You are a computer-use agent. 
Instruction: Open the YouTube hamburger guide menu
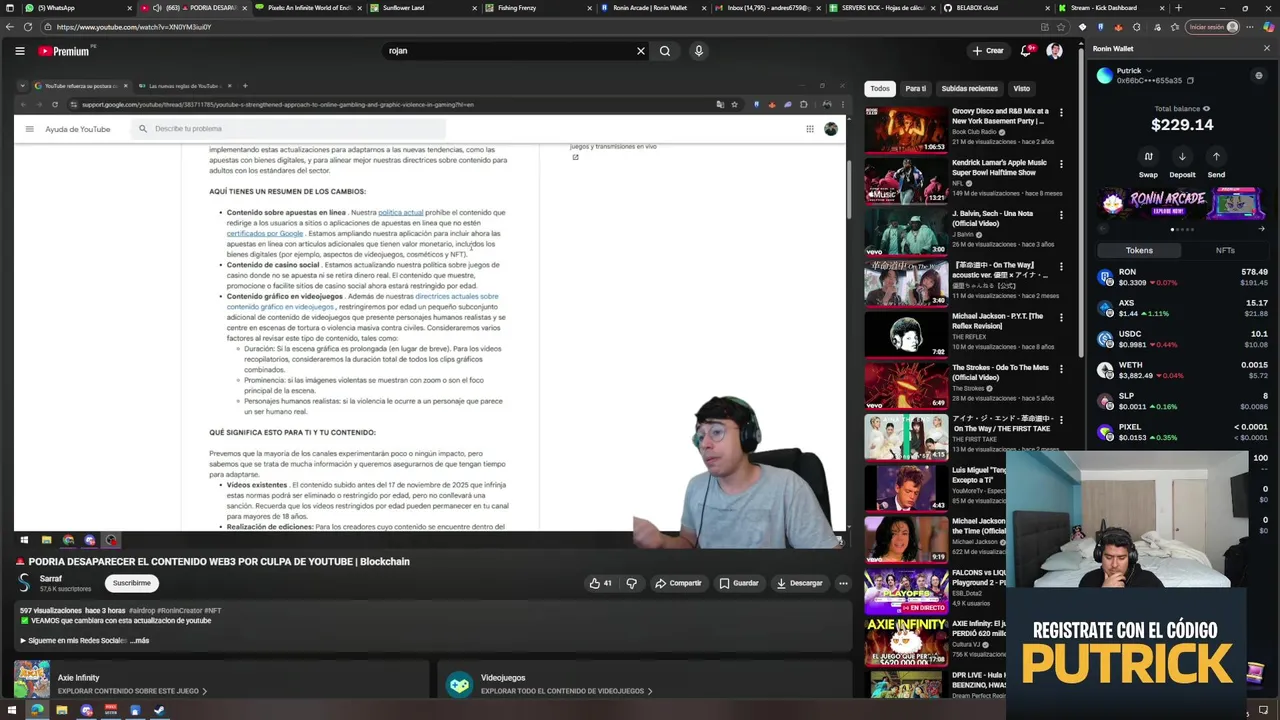(19, 51)
